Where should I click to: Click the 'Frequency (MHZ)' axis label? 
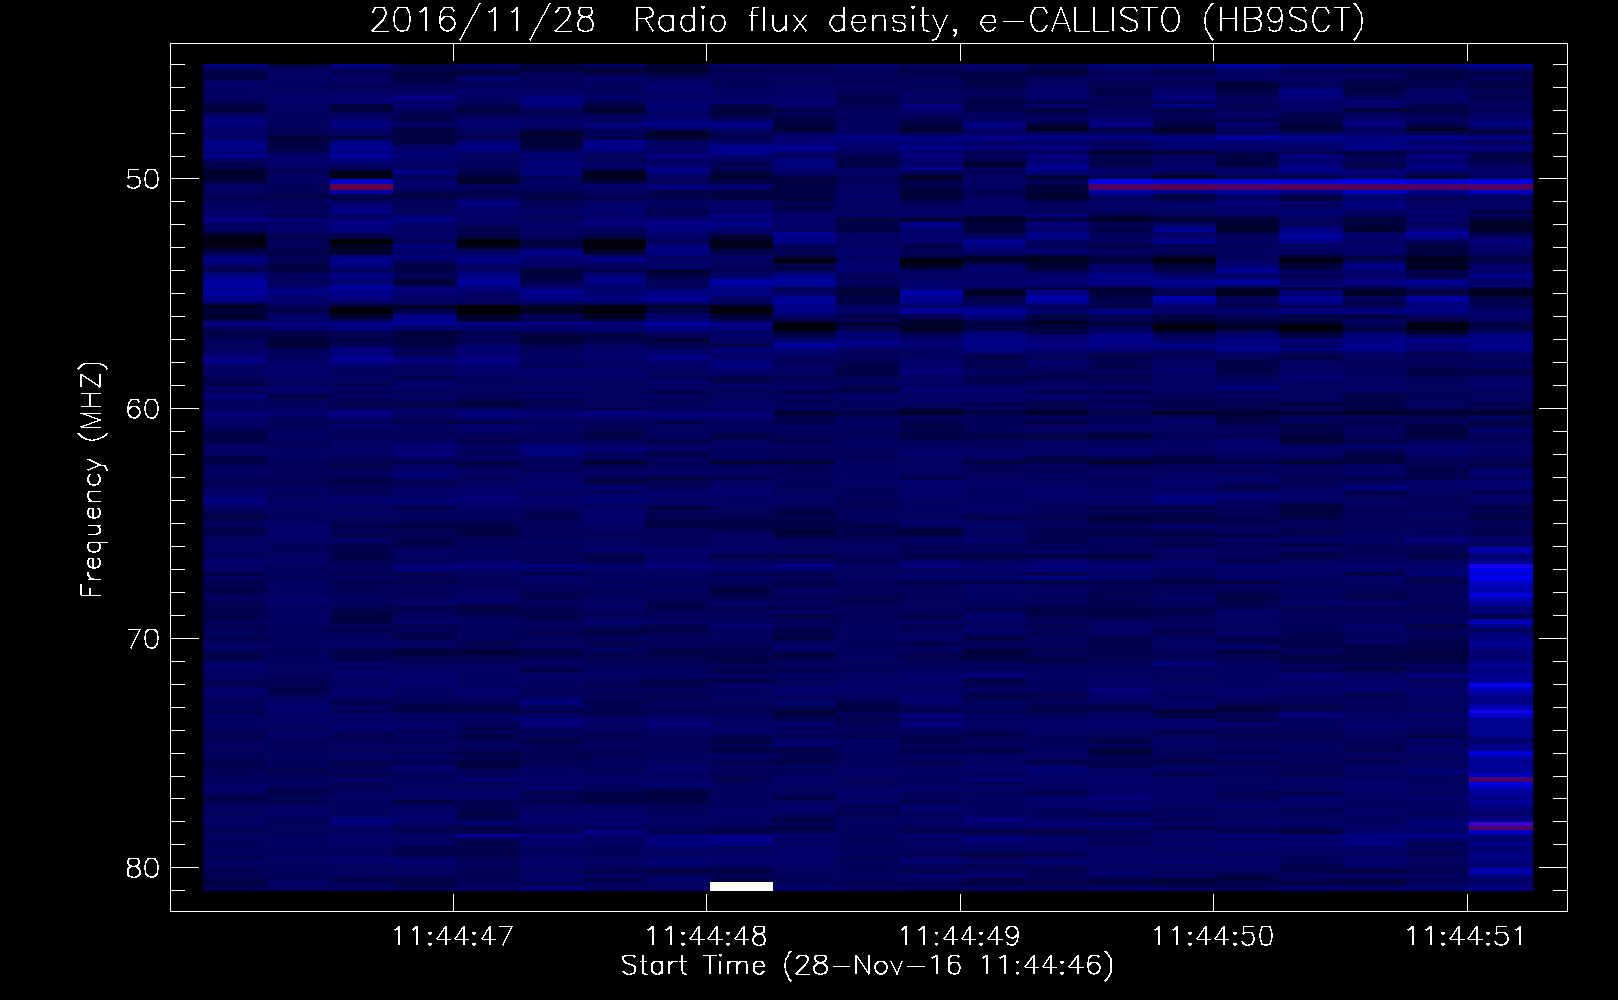(92, 480)
